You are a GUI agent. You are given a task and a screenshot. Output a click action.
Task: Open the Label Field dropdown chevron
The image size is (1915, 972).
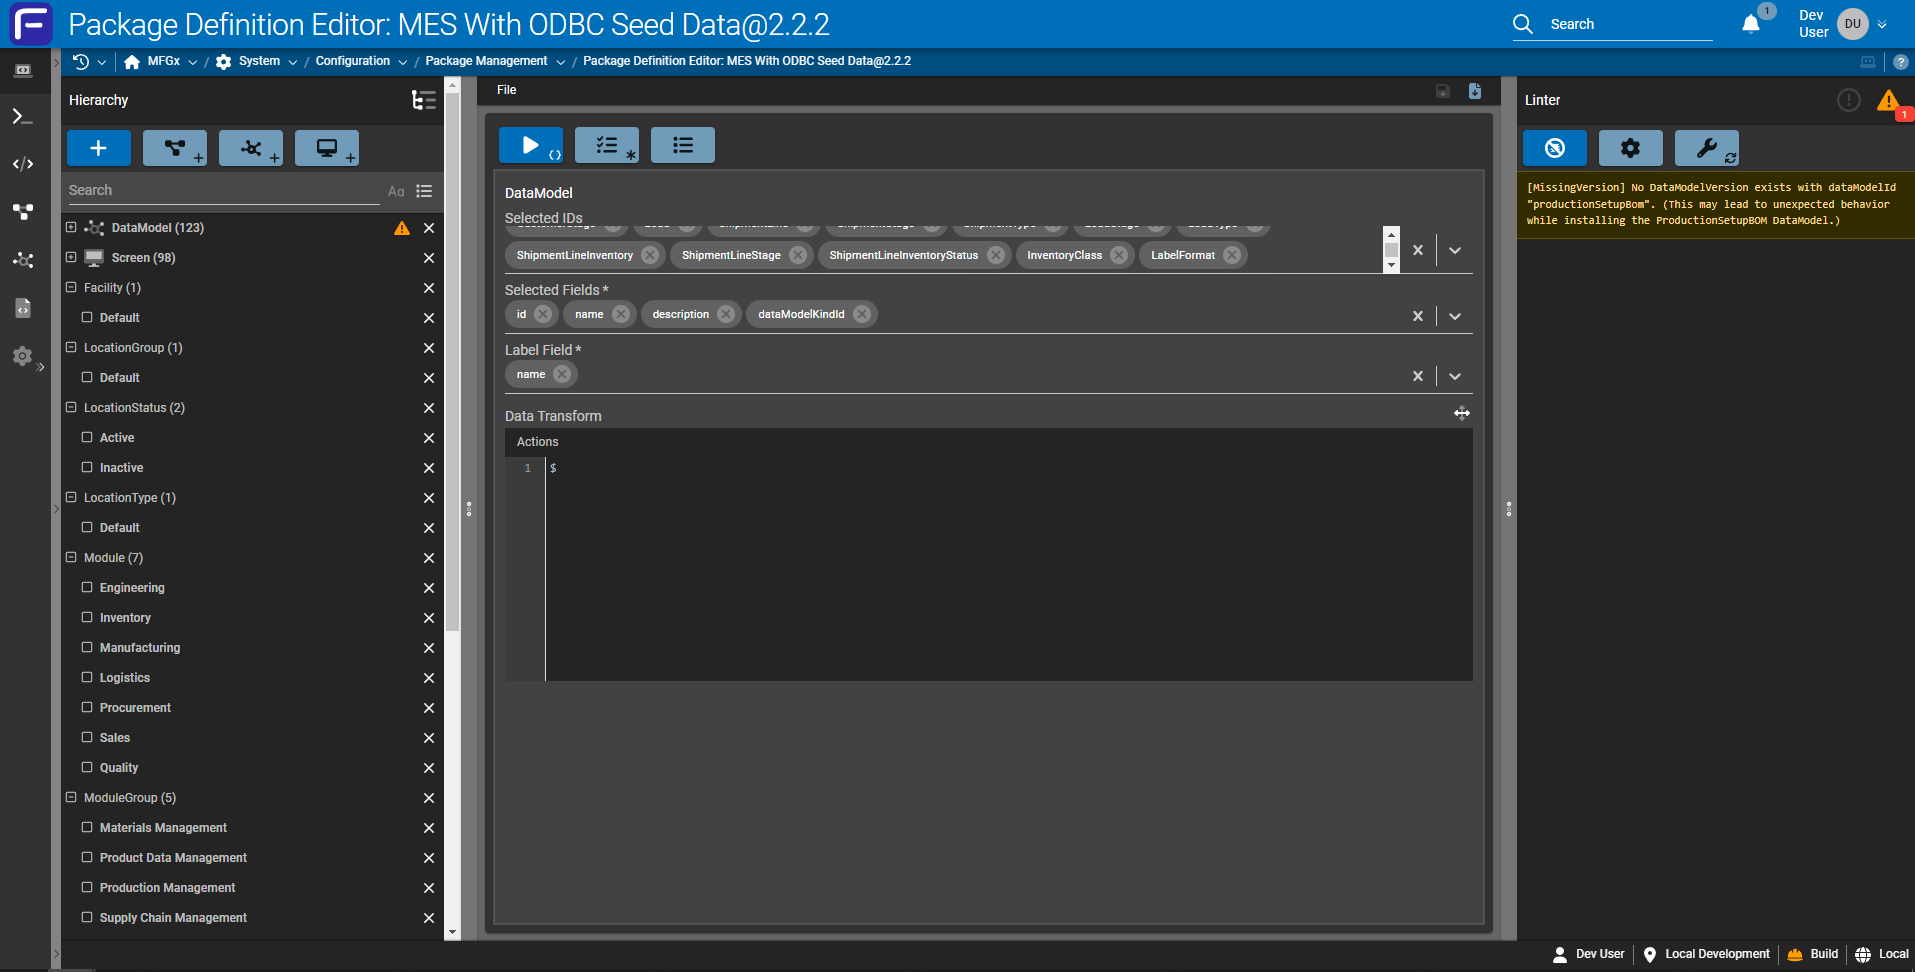[1455, 376]
